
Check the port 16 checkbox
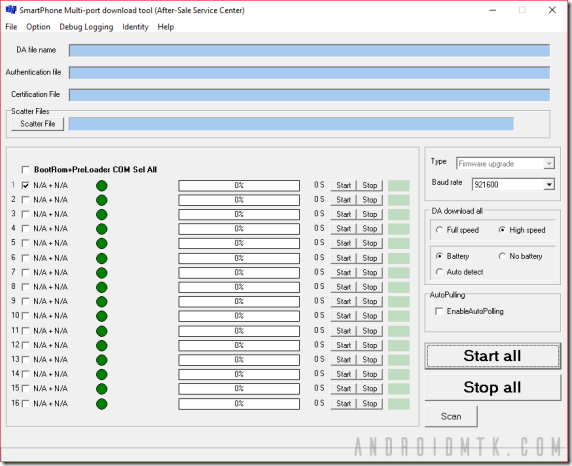click(26, 404)
